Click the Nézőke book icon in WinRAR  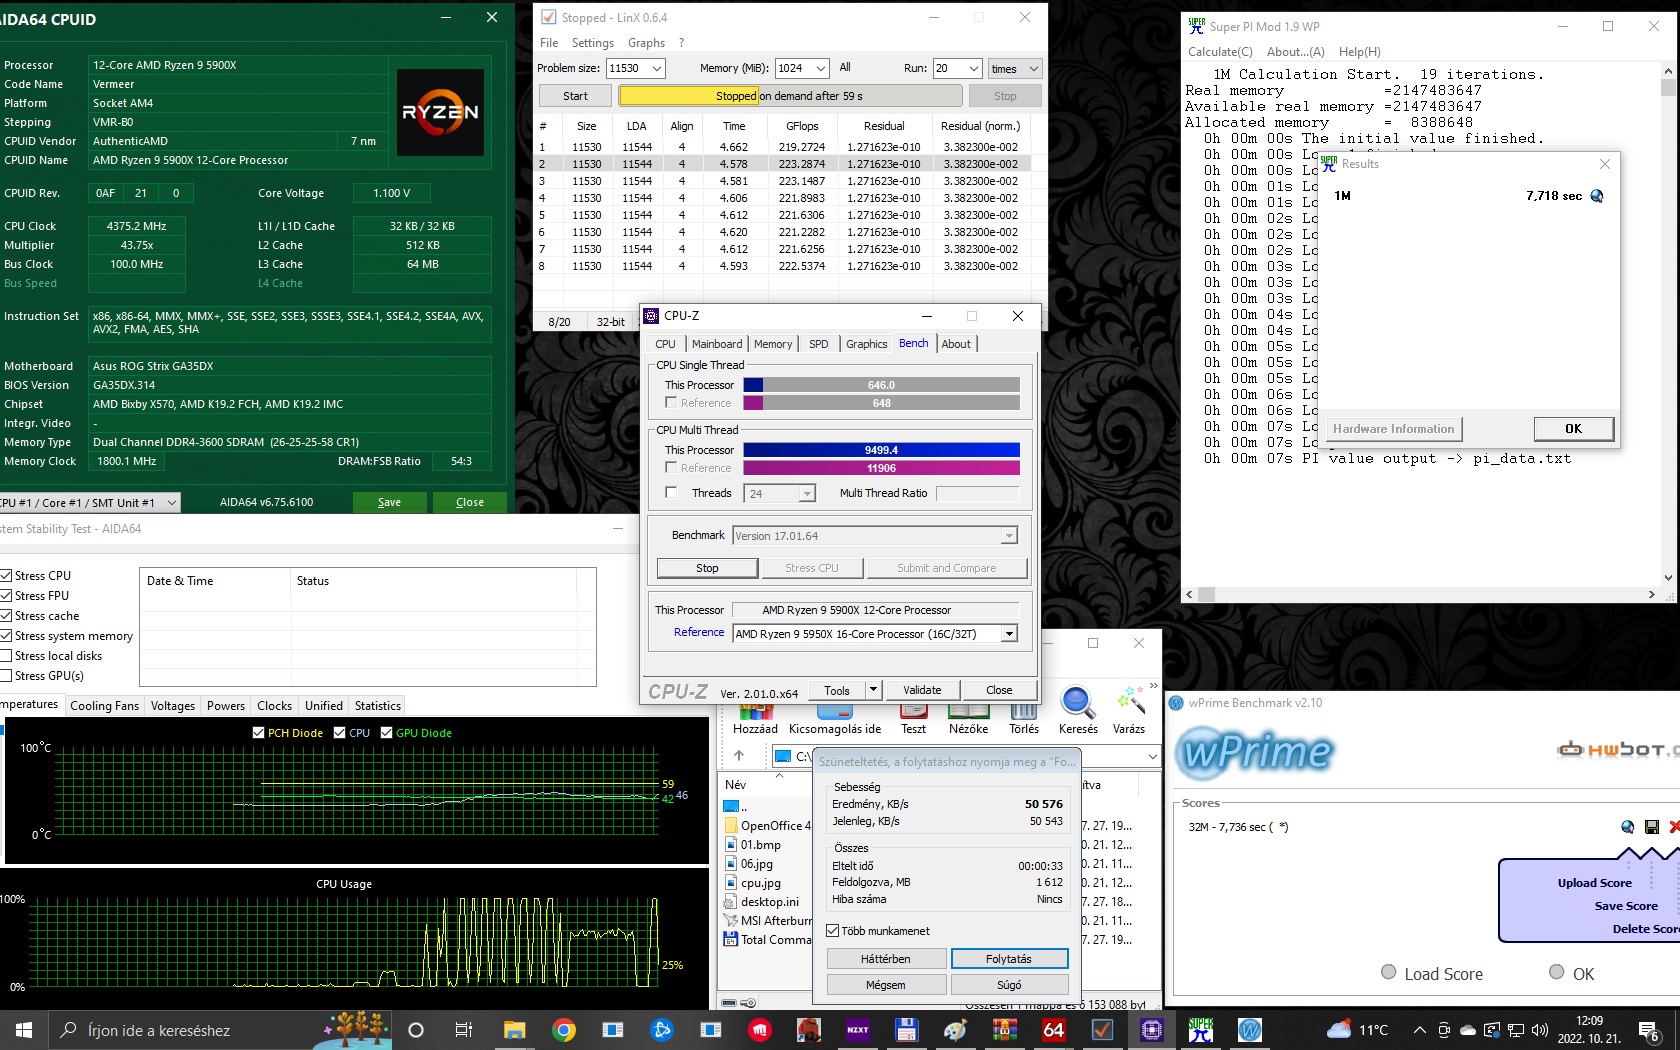pyautogui.click(x=968, y=711)
